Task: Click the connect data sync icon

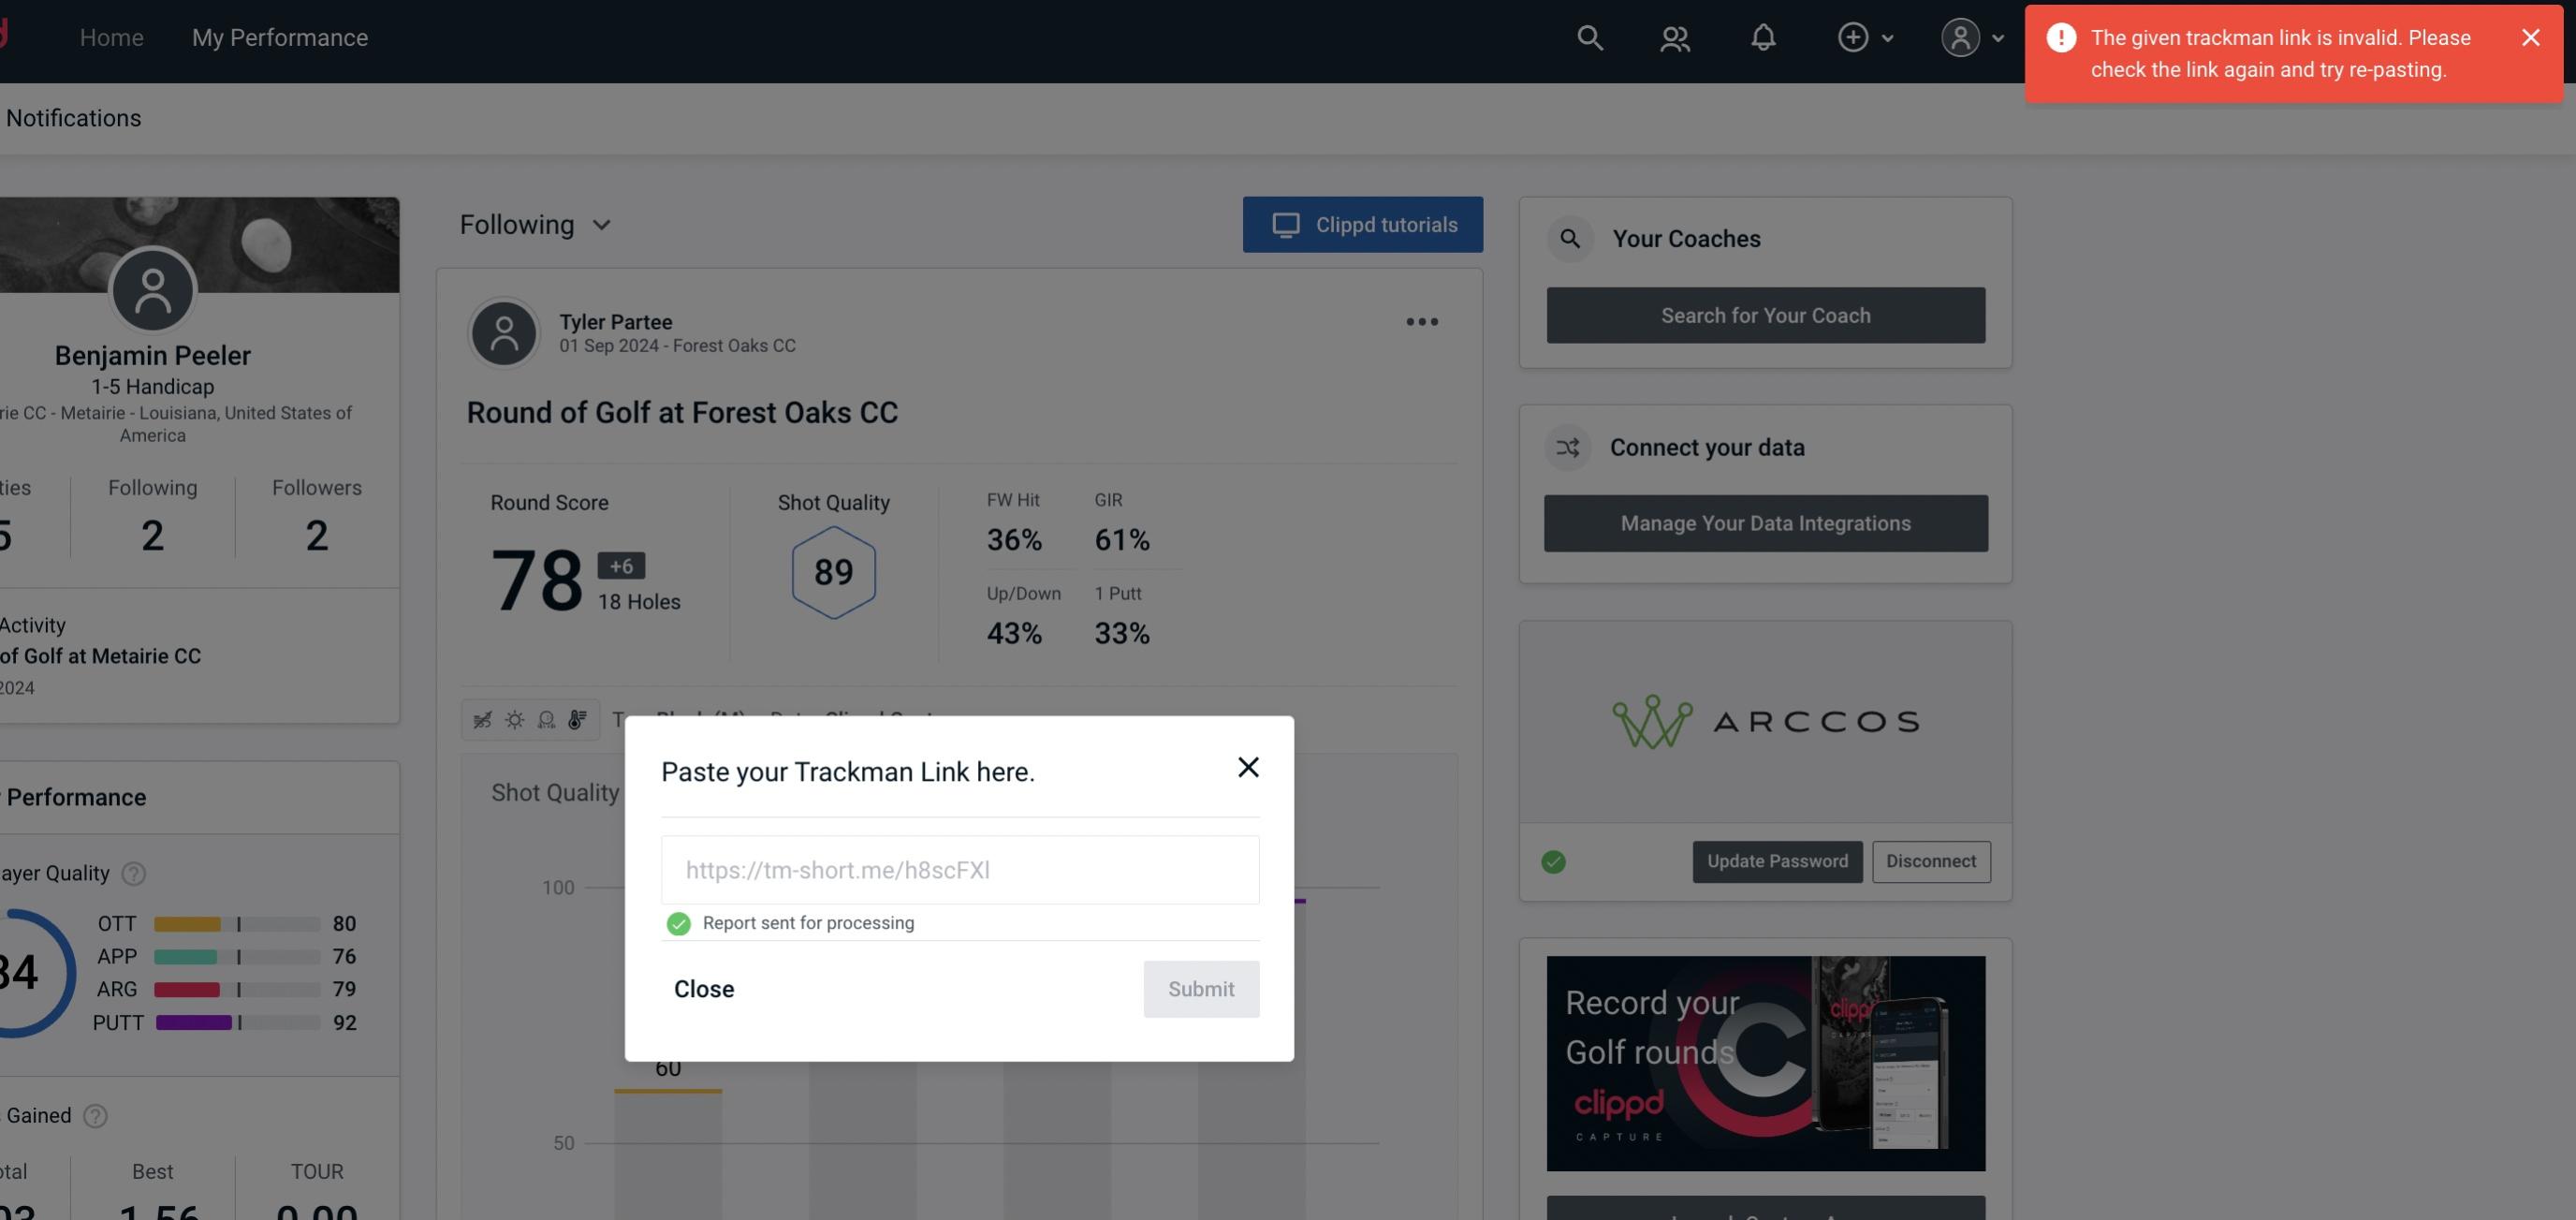Action: click(x=1567, y=448)
